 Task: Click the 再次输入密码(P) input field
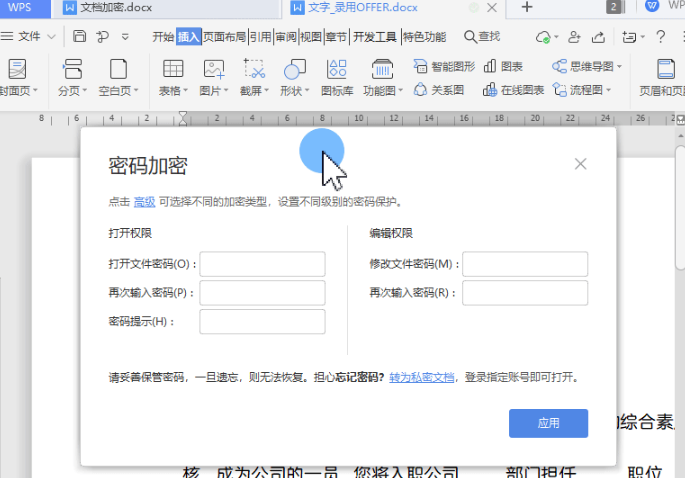click(262, 293)
